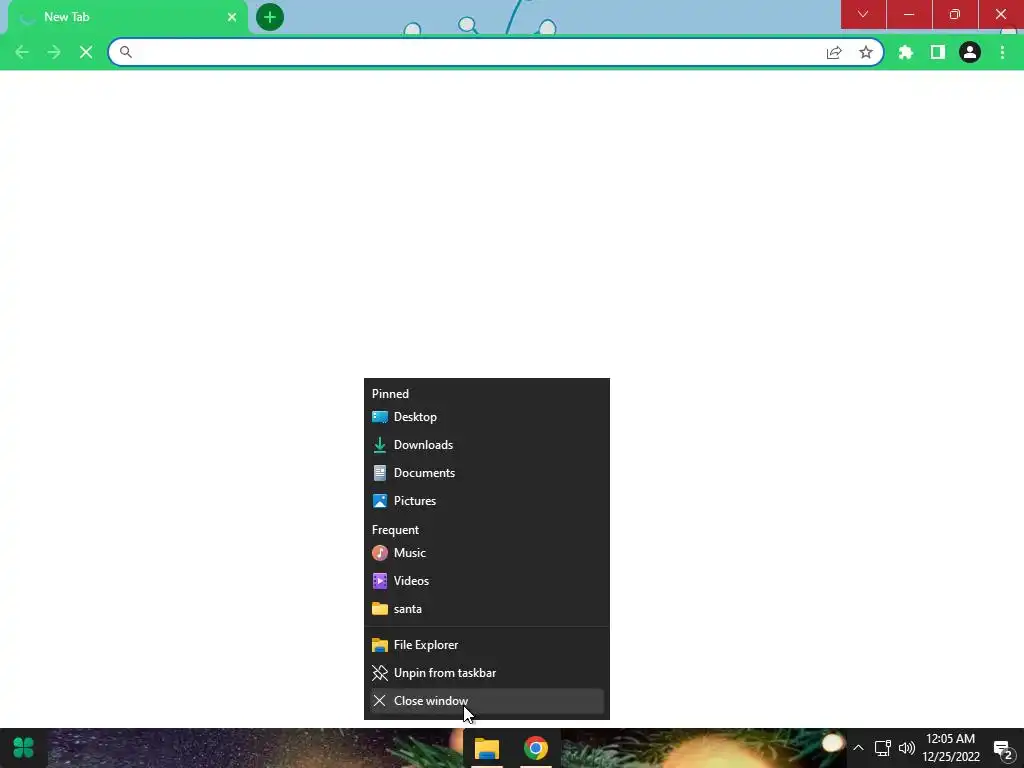This screenshot has width=1024, height=768.
Task: Show hidden system tray icons
Action: [858, 748]
